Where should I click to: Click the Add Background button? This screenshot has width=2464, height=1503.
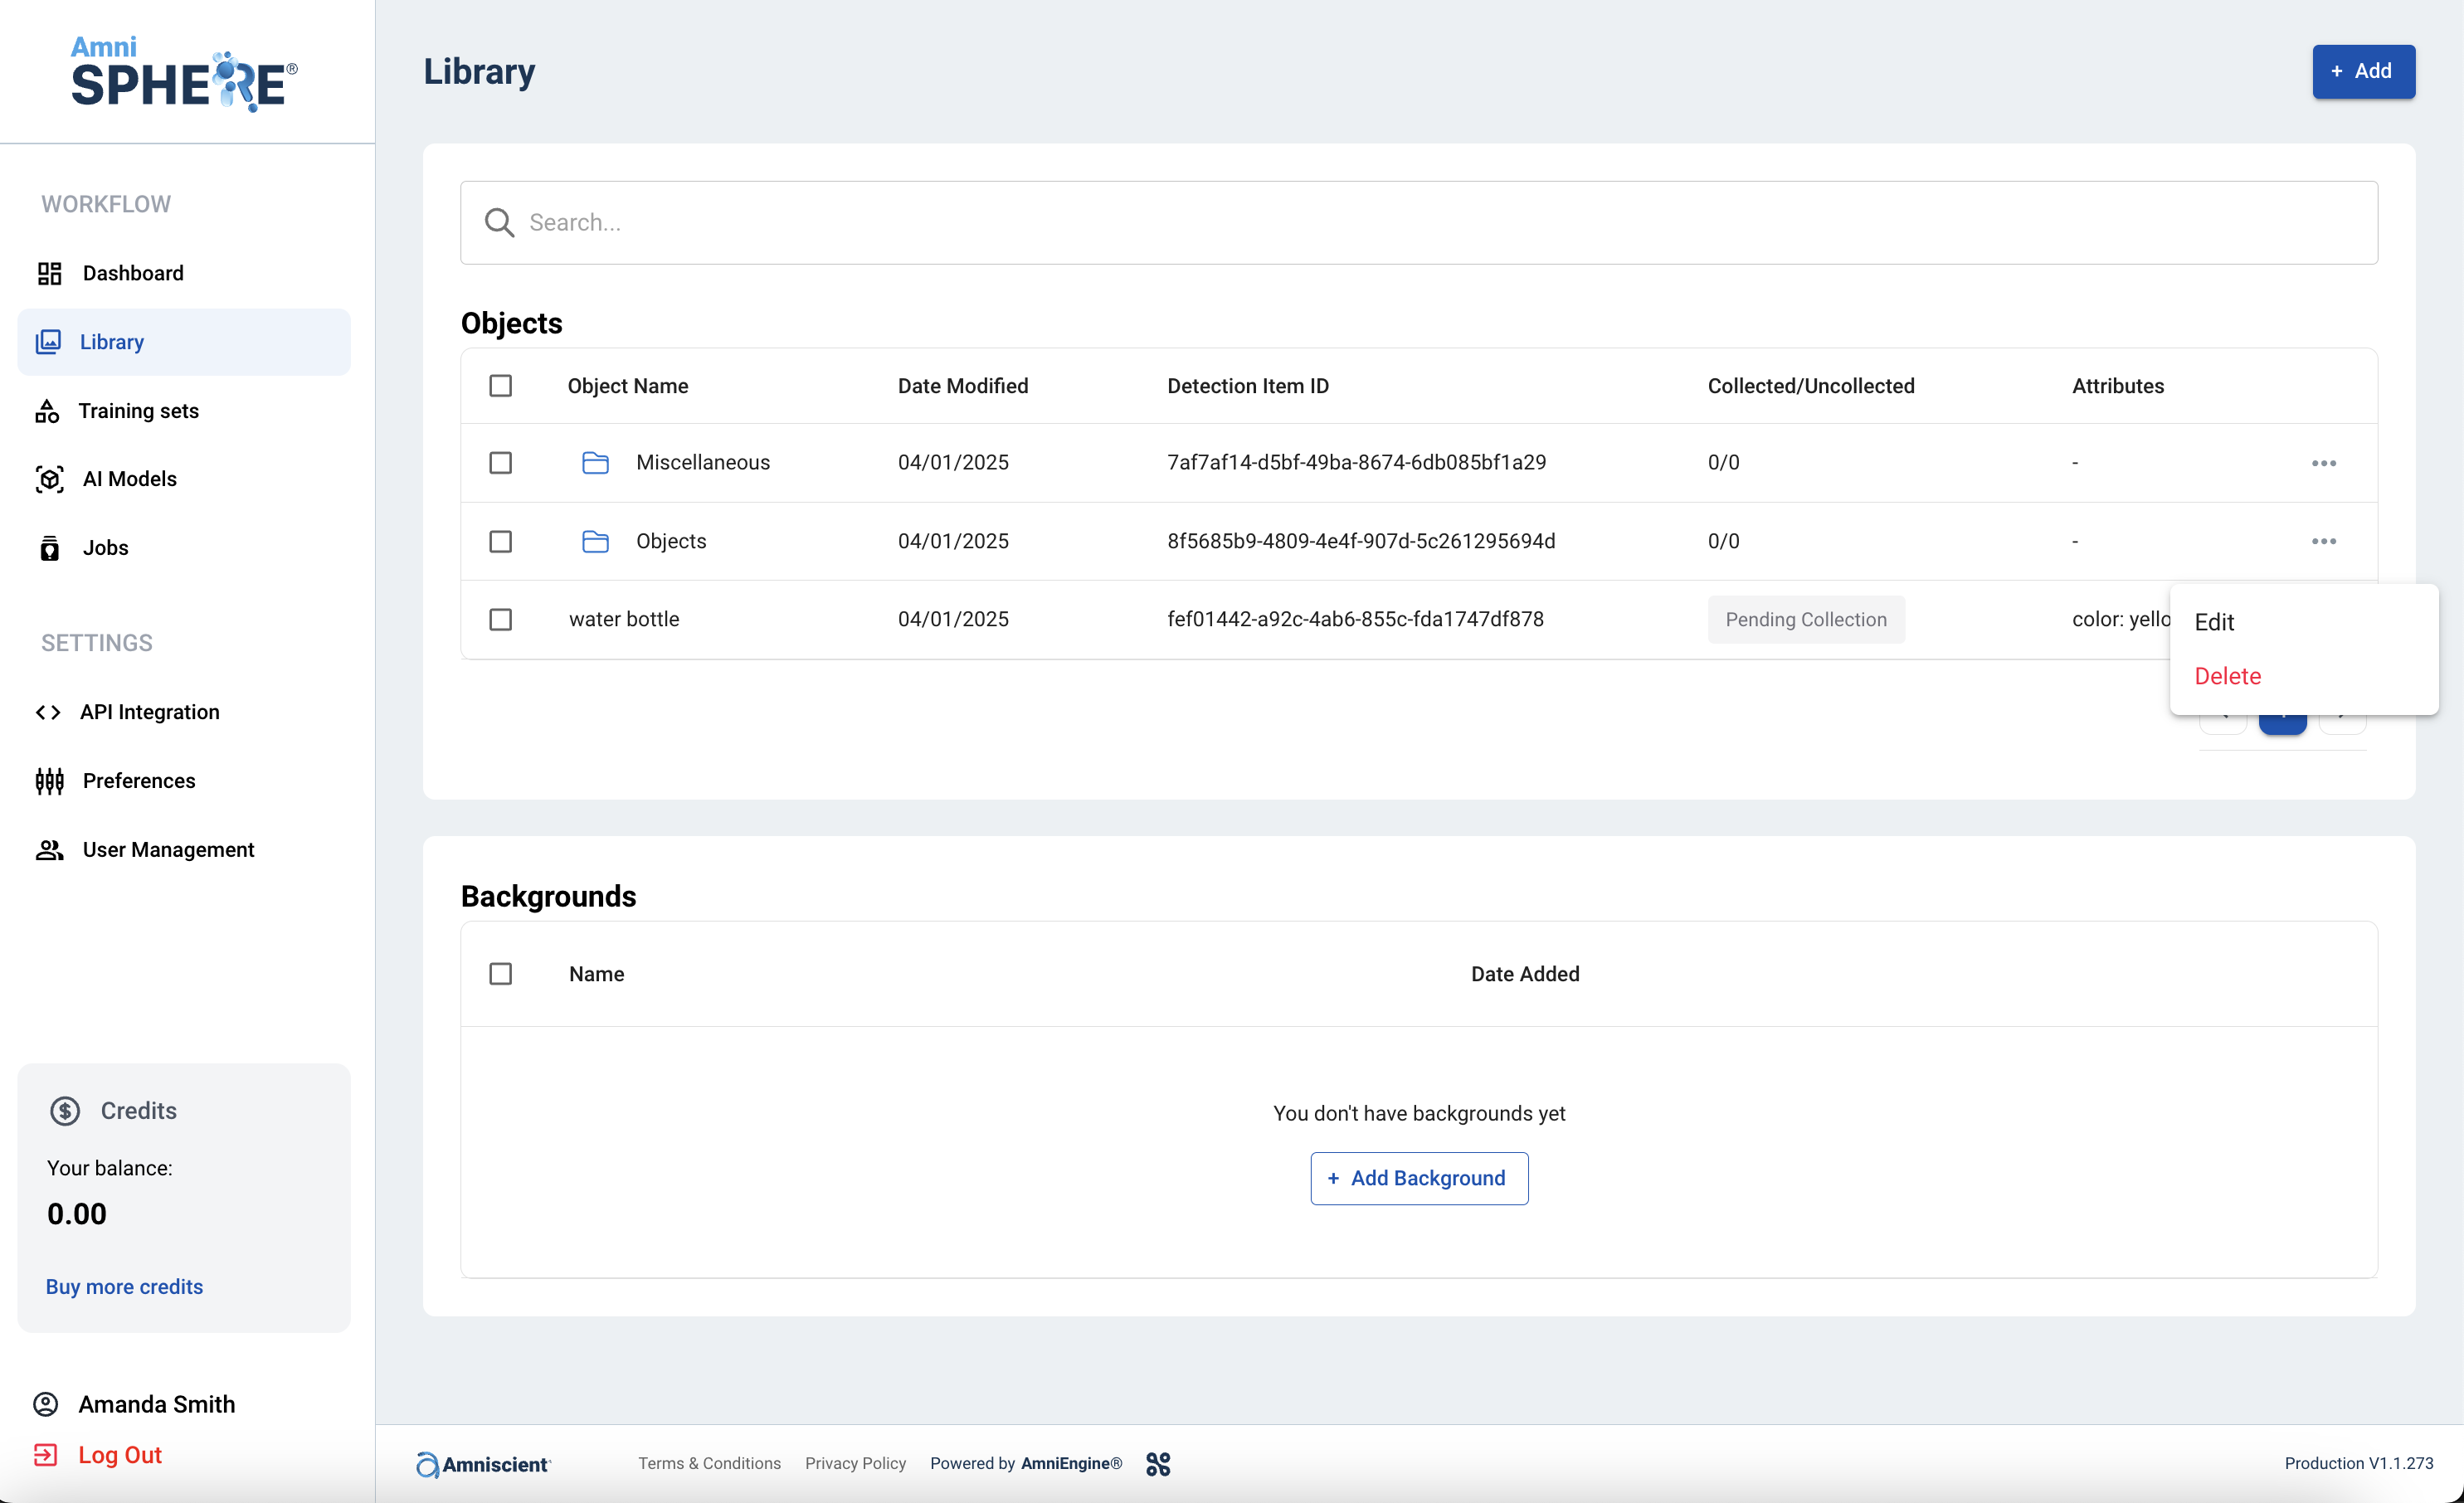point(1418,1178)
